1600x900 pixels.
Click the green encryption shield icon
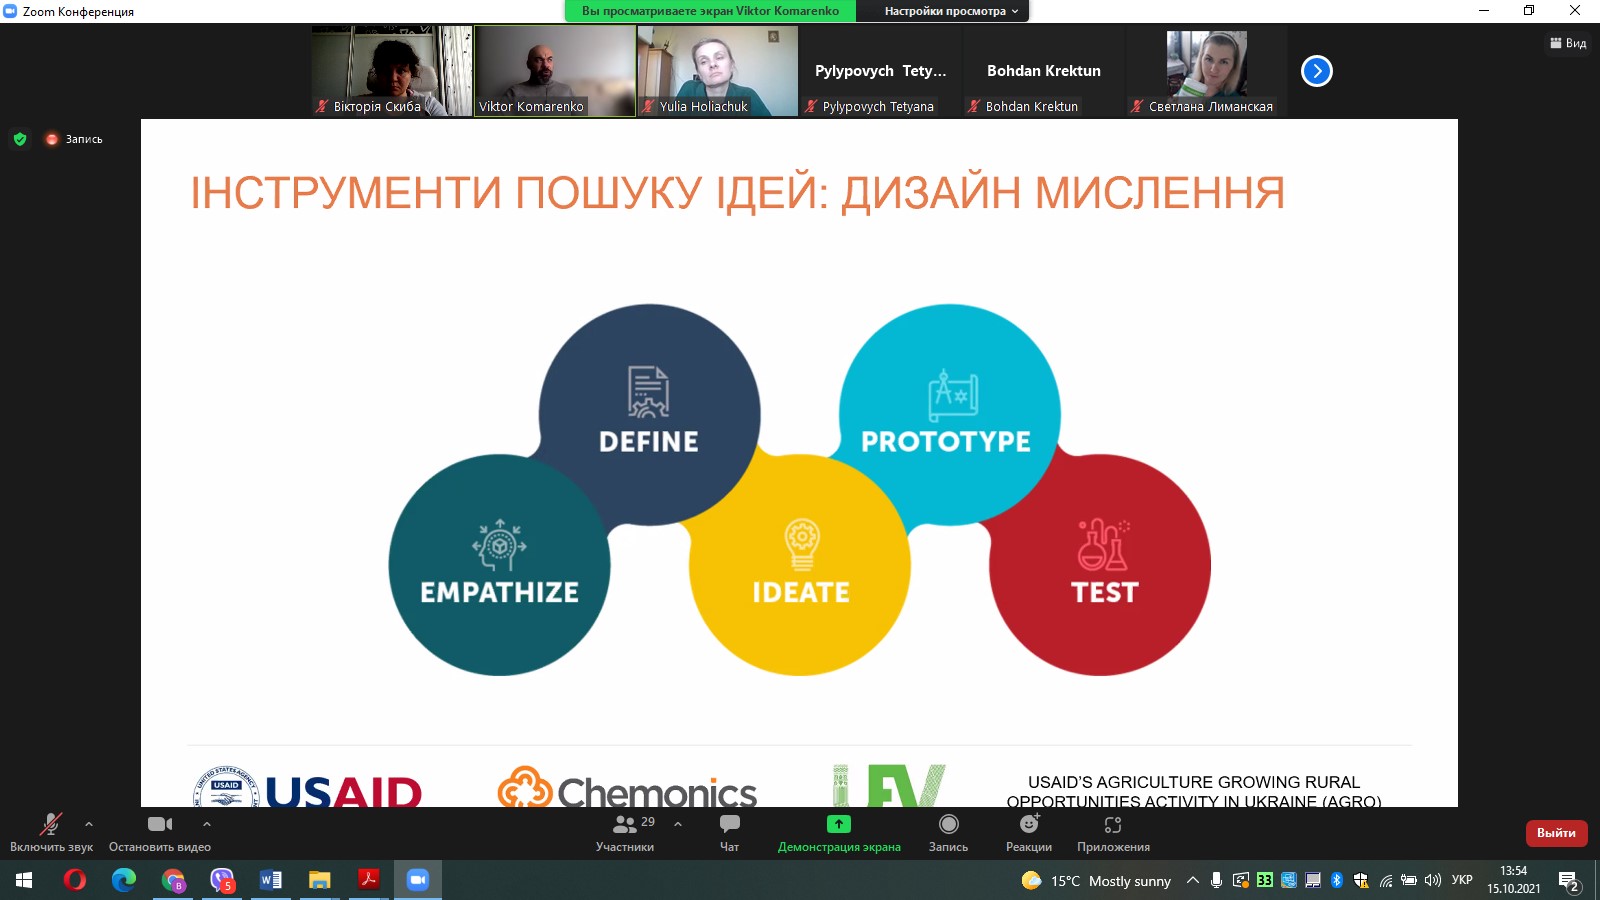(20, 139)
